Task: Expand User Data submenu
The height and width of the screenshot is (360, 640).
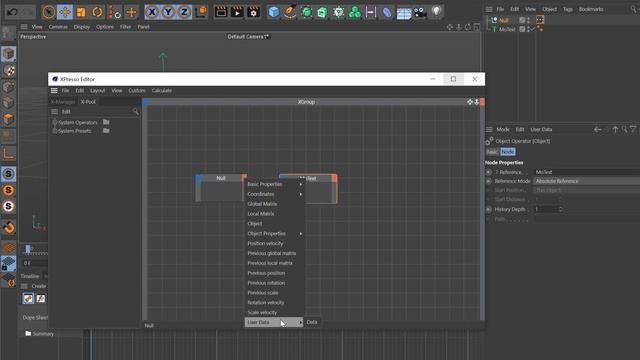Action: (x=274, y=322)
